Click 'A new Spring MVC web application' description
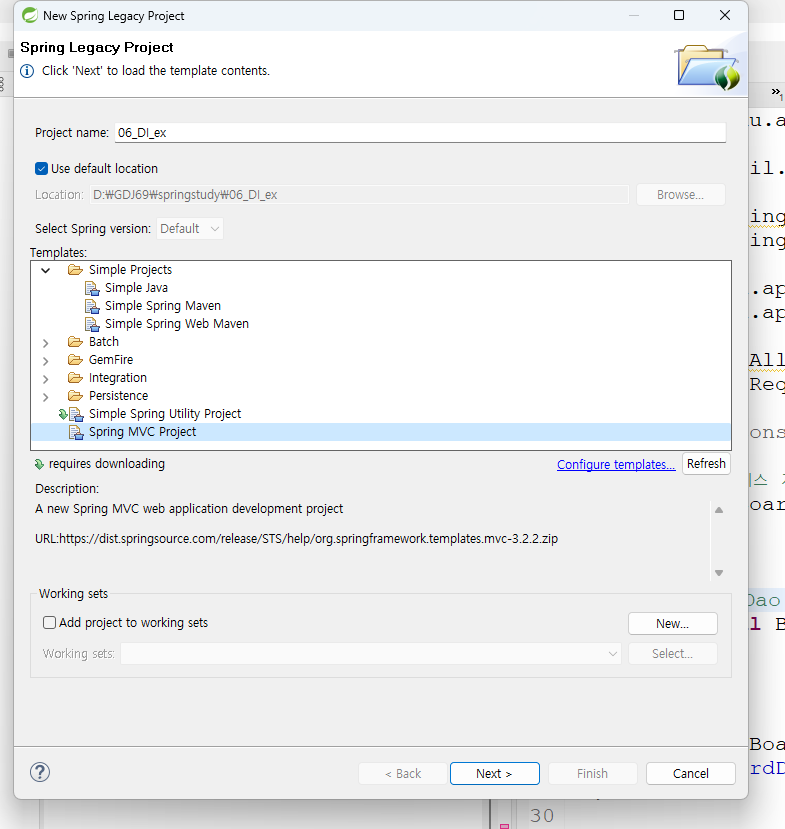 pos(189,509)
